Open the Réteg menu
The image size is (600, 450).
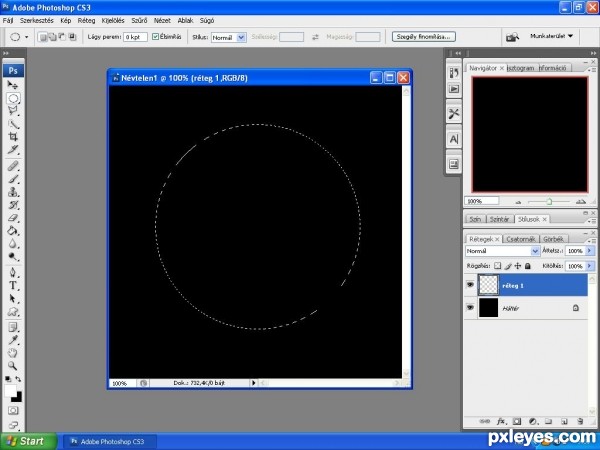click(x=86, y=21)
